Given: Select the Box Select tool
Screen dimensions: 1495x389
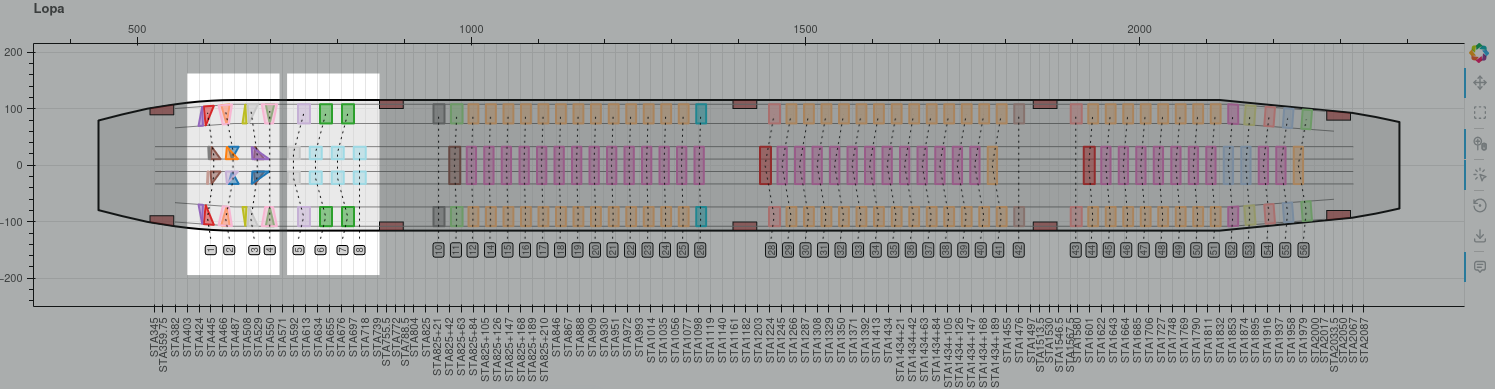Looking at the screenshot, I should pos(1479,113).
